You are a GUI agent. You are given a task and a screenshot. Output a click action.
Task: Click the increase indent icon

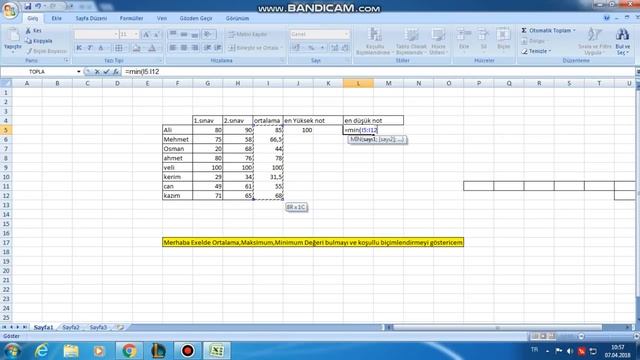click(x=218, y=48)
